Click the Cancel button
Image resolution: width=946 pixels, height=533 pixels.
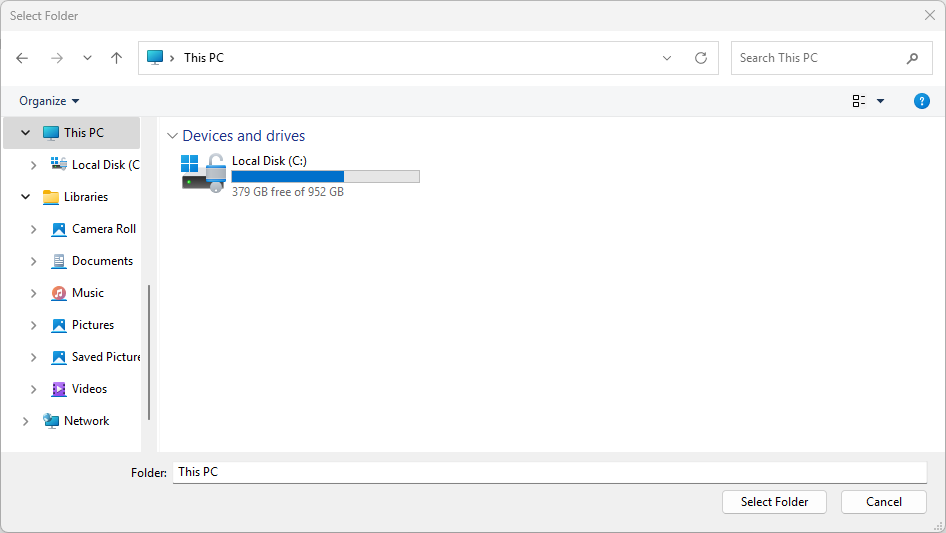pos(883,502)
